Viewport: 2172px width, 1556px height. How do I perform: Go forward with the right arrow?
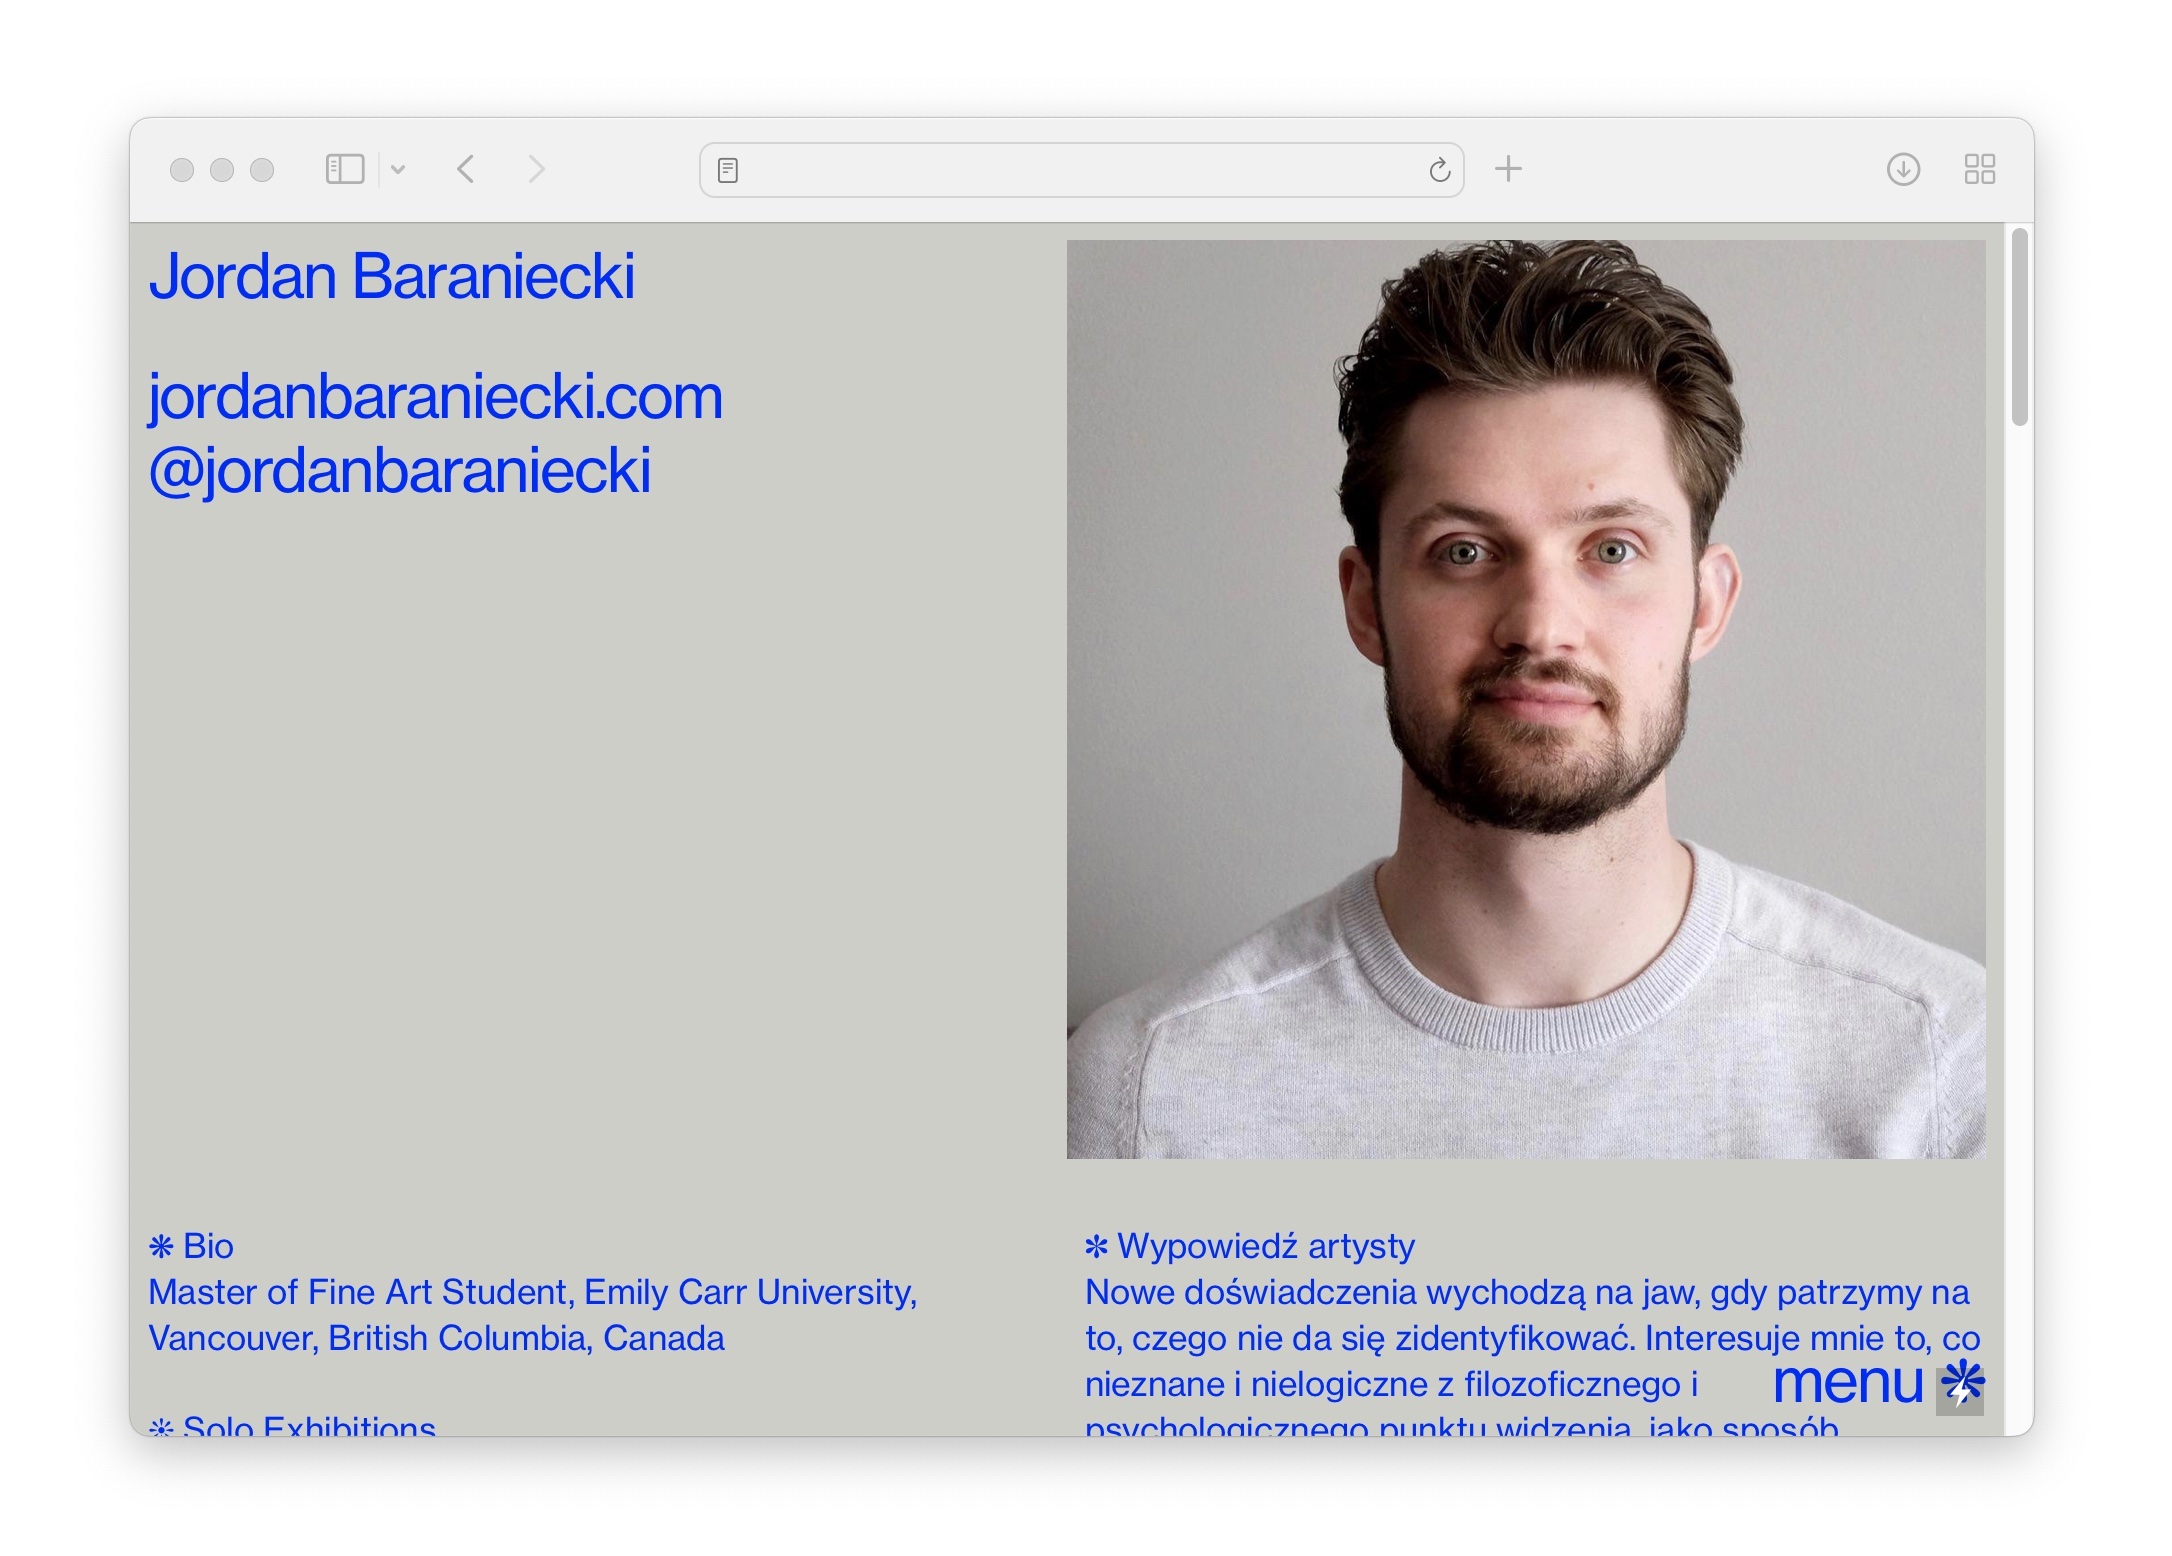click(536, 169)
